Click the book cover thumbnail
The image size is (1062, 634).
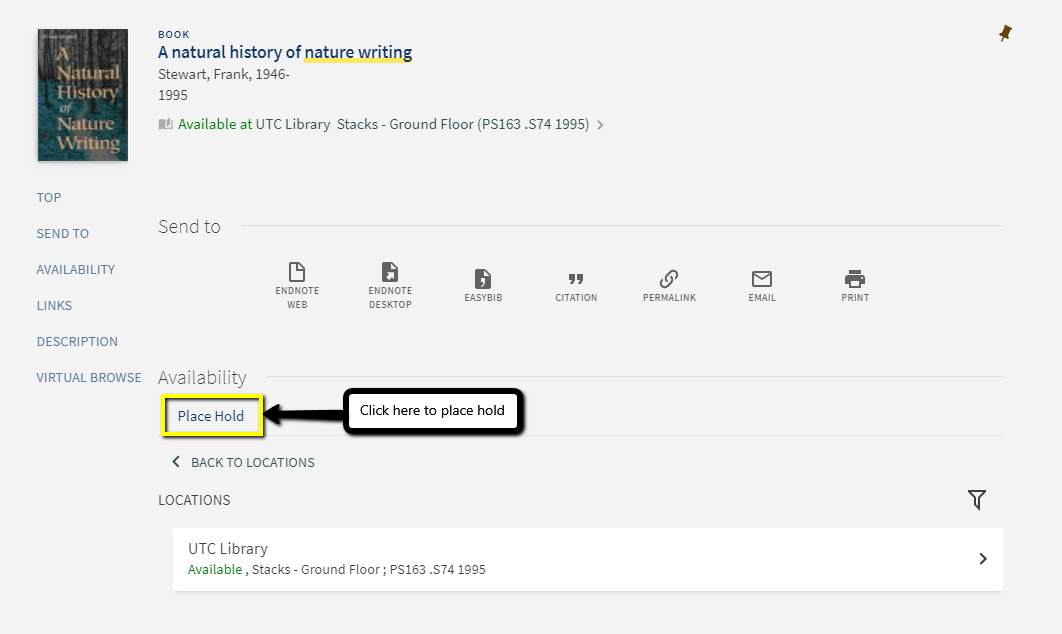pos(83,95)
